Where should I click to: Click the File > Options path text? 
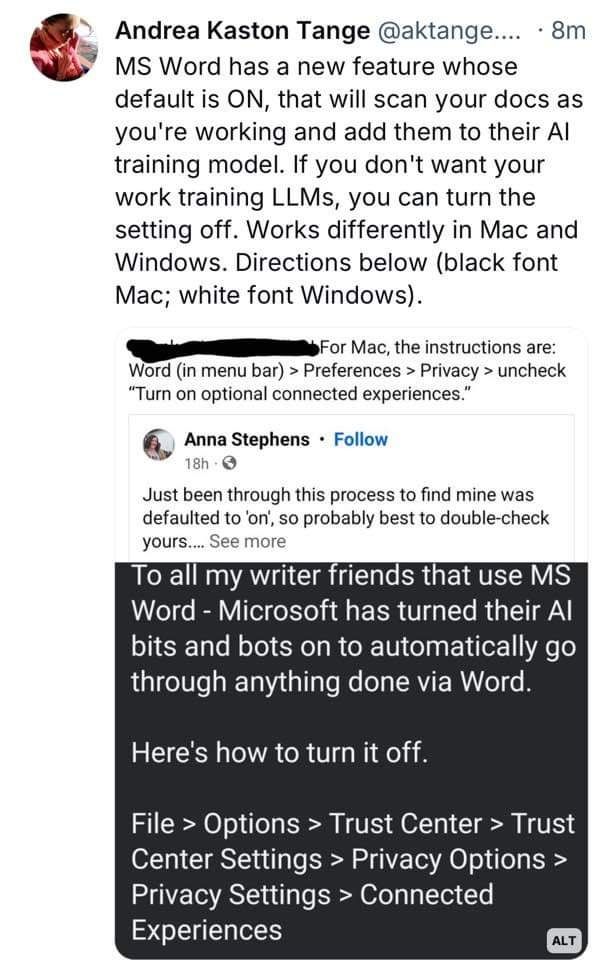click(x=353, y=876)
